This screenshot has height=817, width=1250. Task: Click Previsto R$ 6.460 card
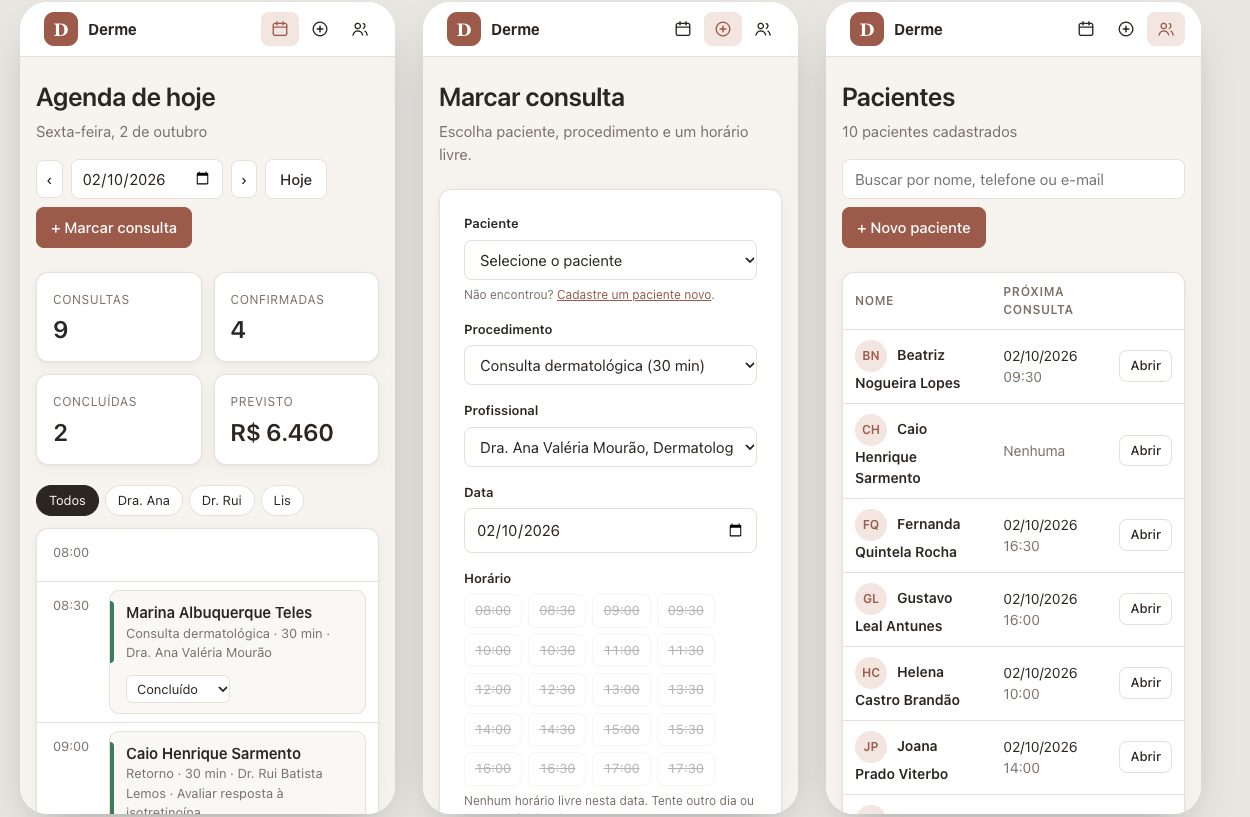(x=296, y=420)
